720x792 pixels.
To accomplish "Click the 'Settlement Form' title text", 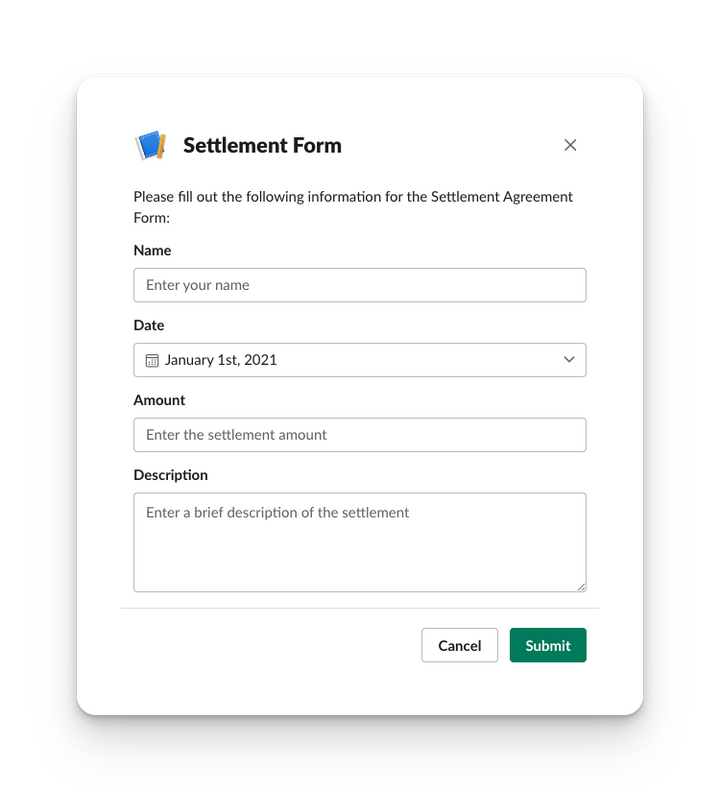I will tap(262, 145).
